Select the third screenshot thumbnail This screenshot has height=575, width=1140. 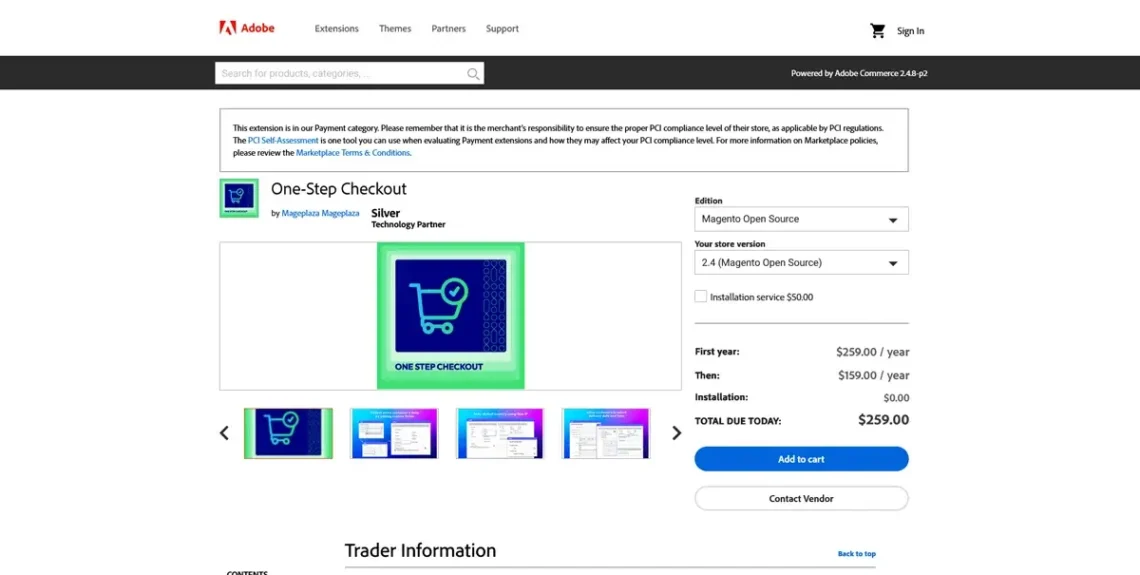coord(500,433)
